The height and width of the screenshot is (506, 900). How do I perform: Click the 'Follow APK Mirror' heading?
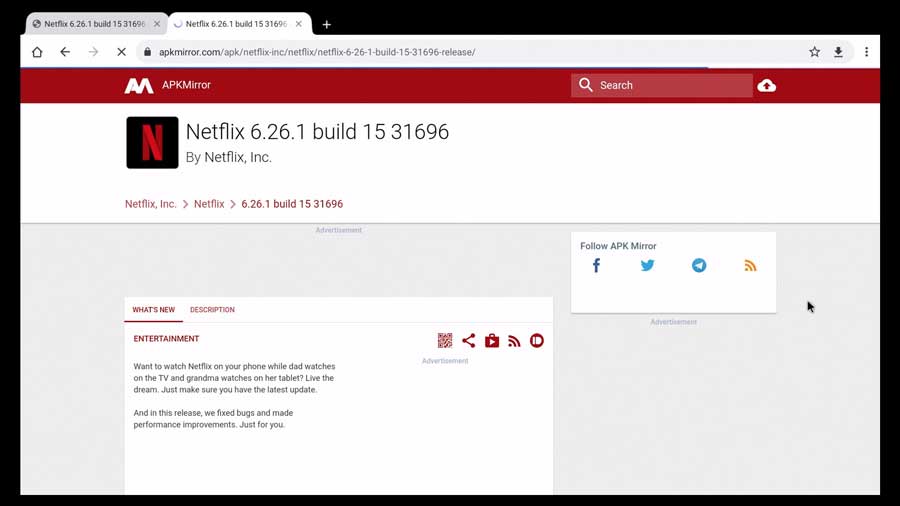618,246
